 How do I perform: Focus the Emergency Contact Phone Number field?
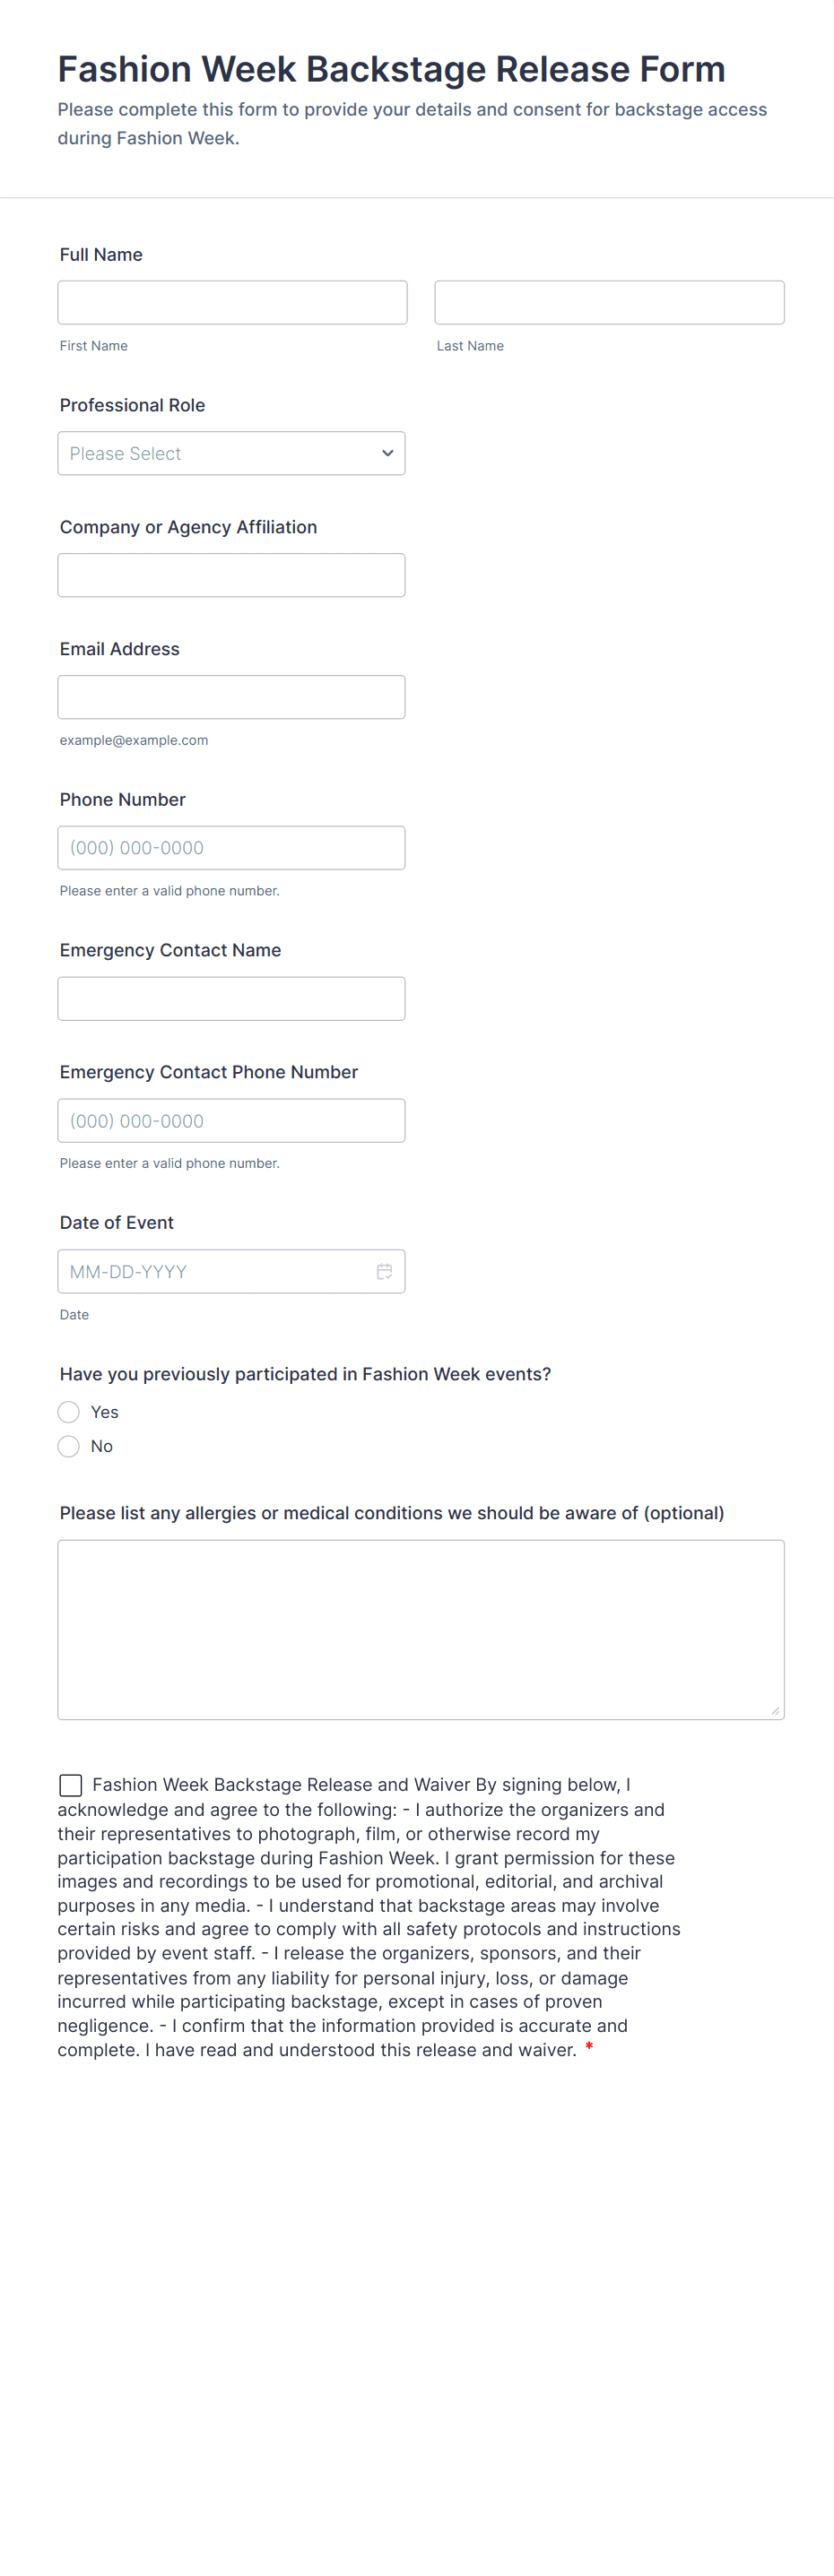pyautogui.click(x=231, y=1121)
